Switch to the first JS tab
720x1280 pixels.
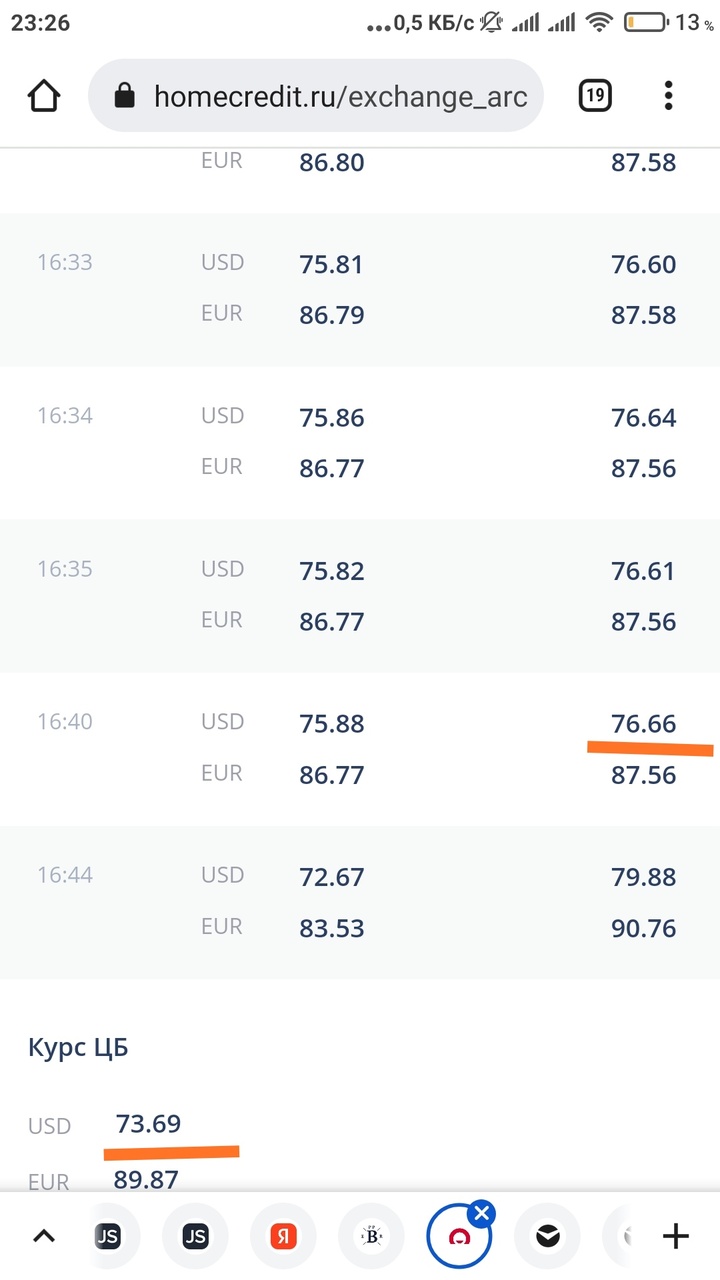coord(107,1237)
